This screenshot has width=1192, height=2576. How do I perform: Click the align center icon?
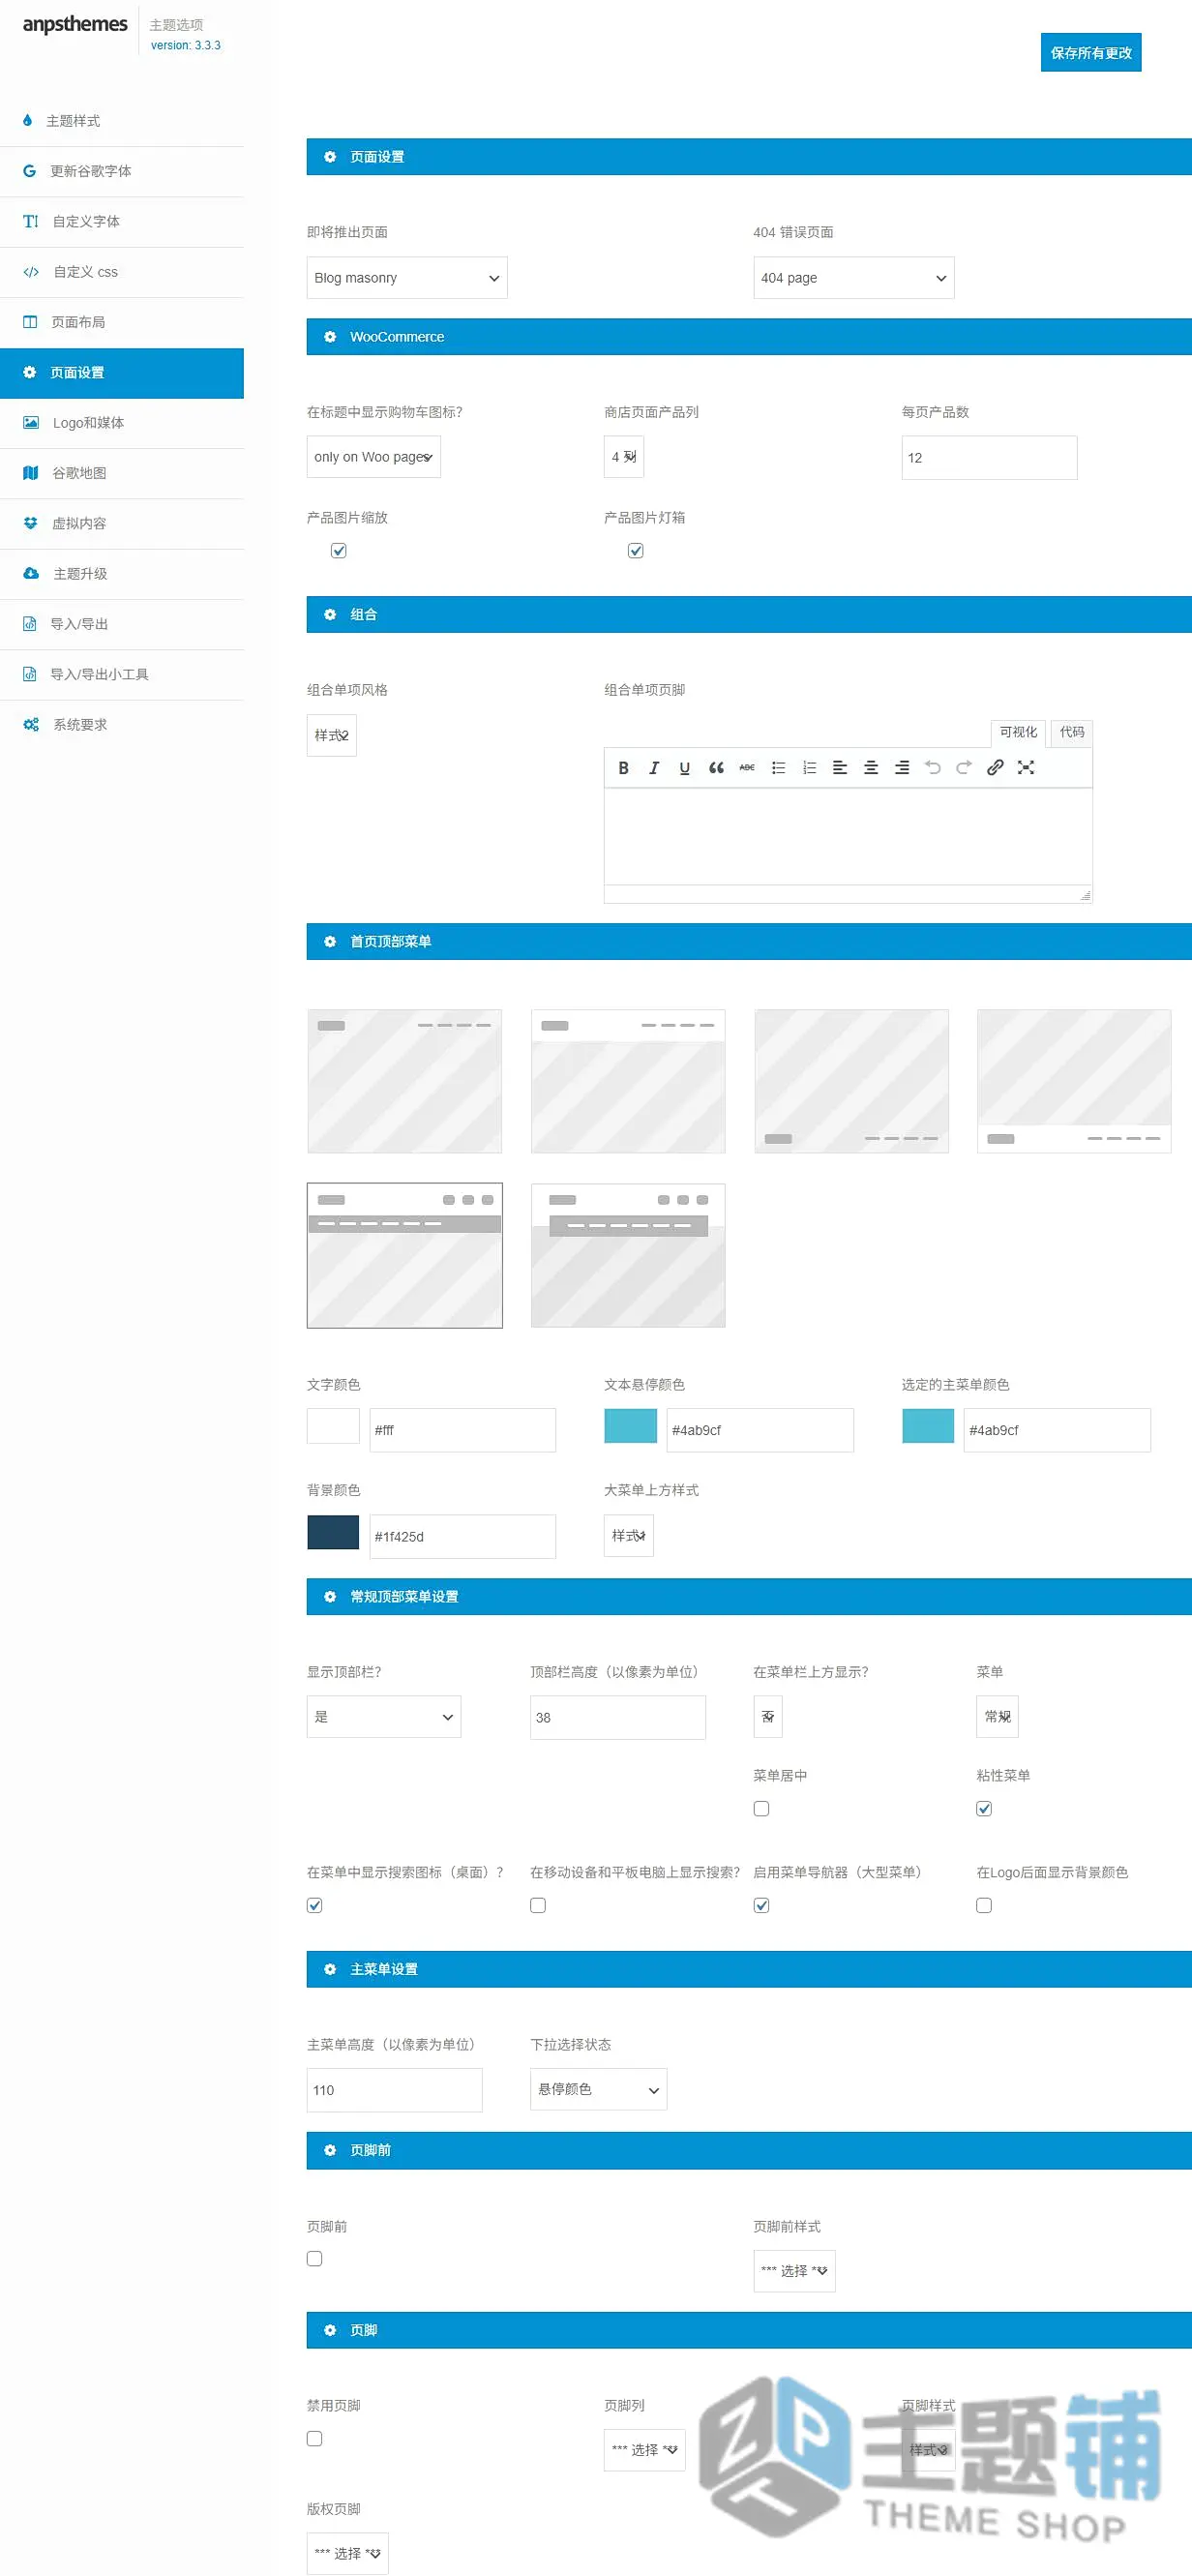[x=871, y=768]
